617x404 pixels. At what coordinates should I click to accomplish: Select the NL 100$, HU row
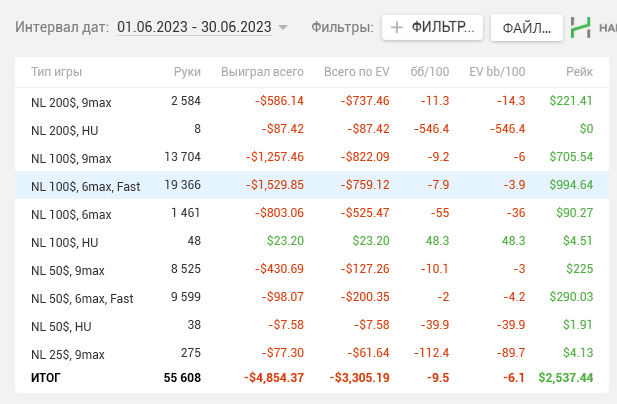[x=312, y=241]
